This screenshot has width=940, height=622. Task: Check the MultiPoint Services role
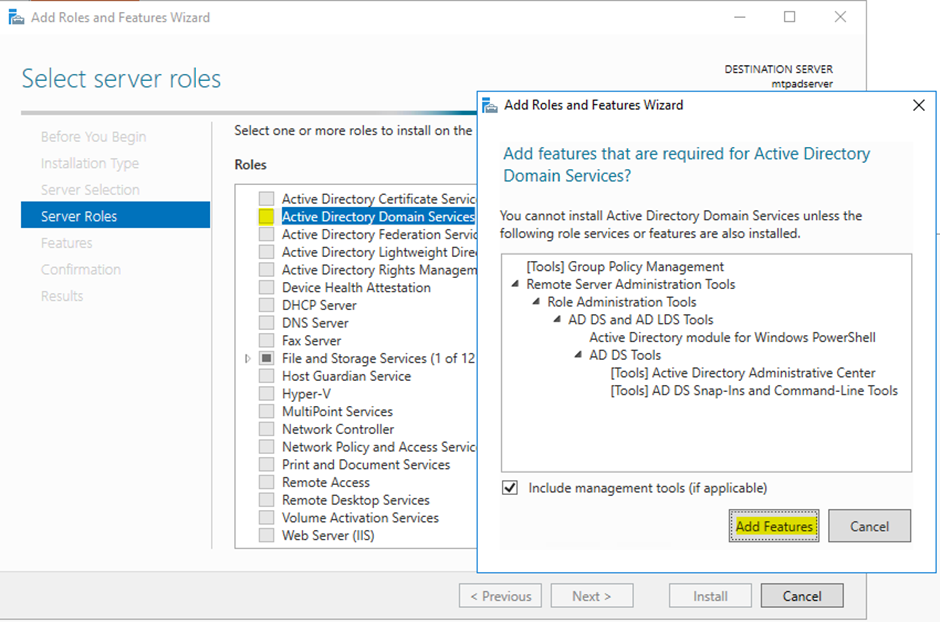coord(266,411)
